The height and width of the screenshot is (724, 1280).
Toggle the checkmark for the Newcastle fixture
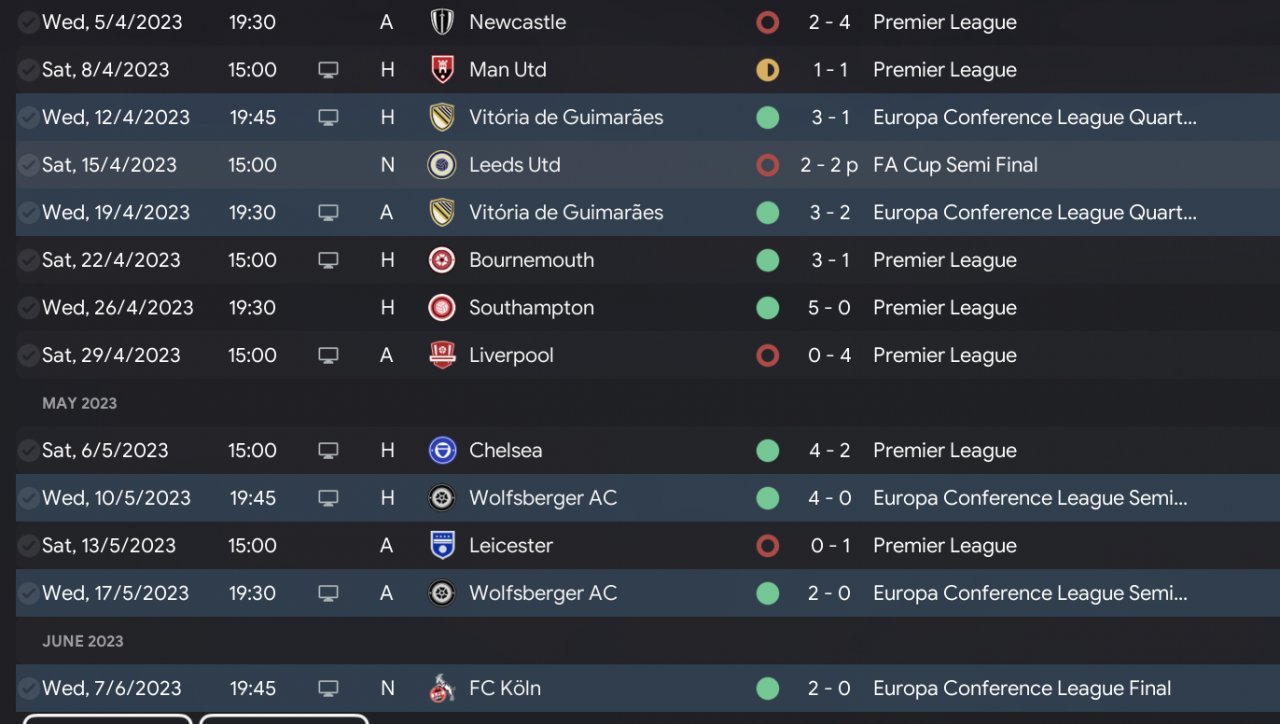(x=28, y=22)
